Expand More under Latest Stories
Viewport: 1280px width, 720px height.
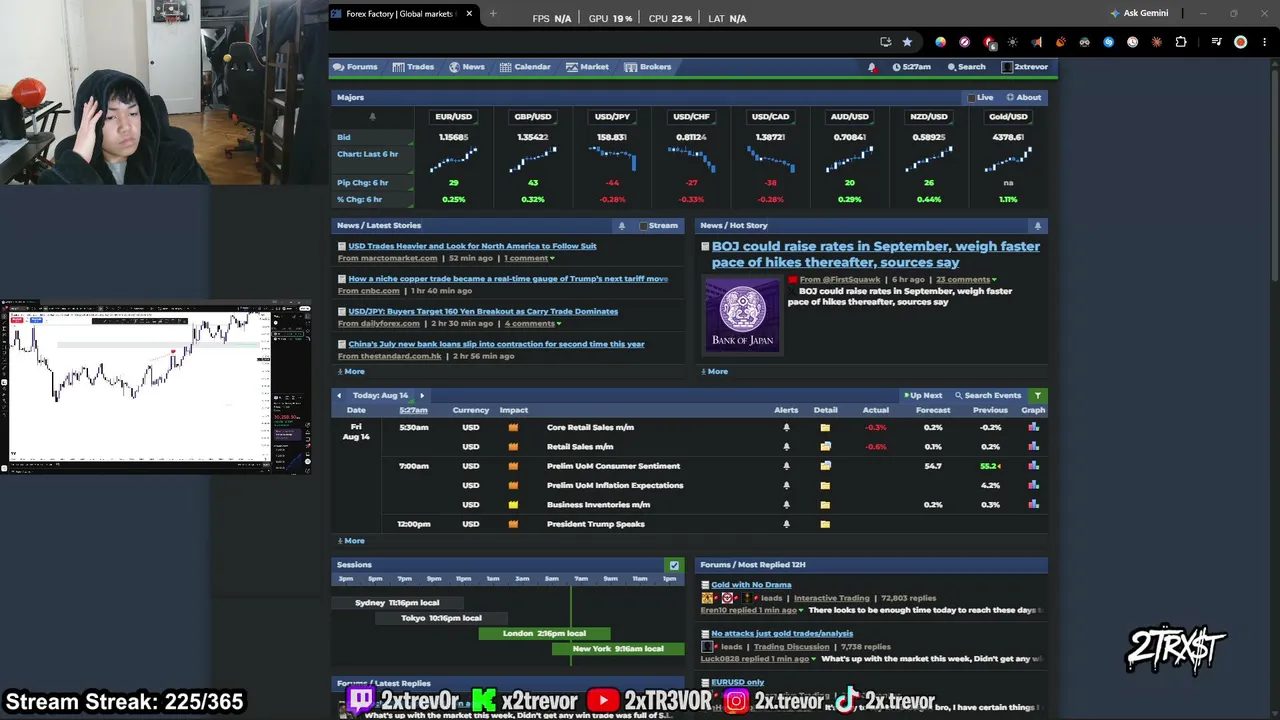[x=351, y=371]
